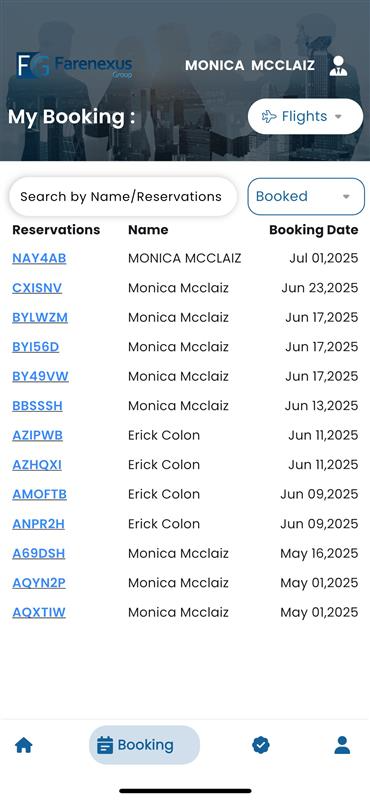The width and height of the screenshot is (370, 800).
Task: Open the account person icon in bottom bar
Action: point(342,745)
